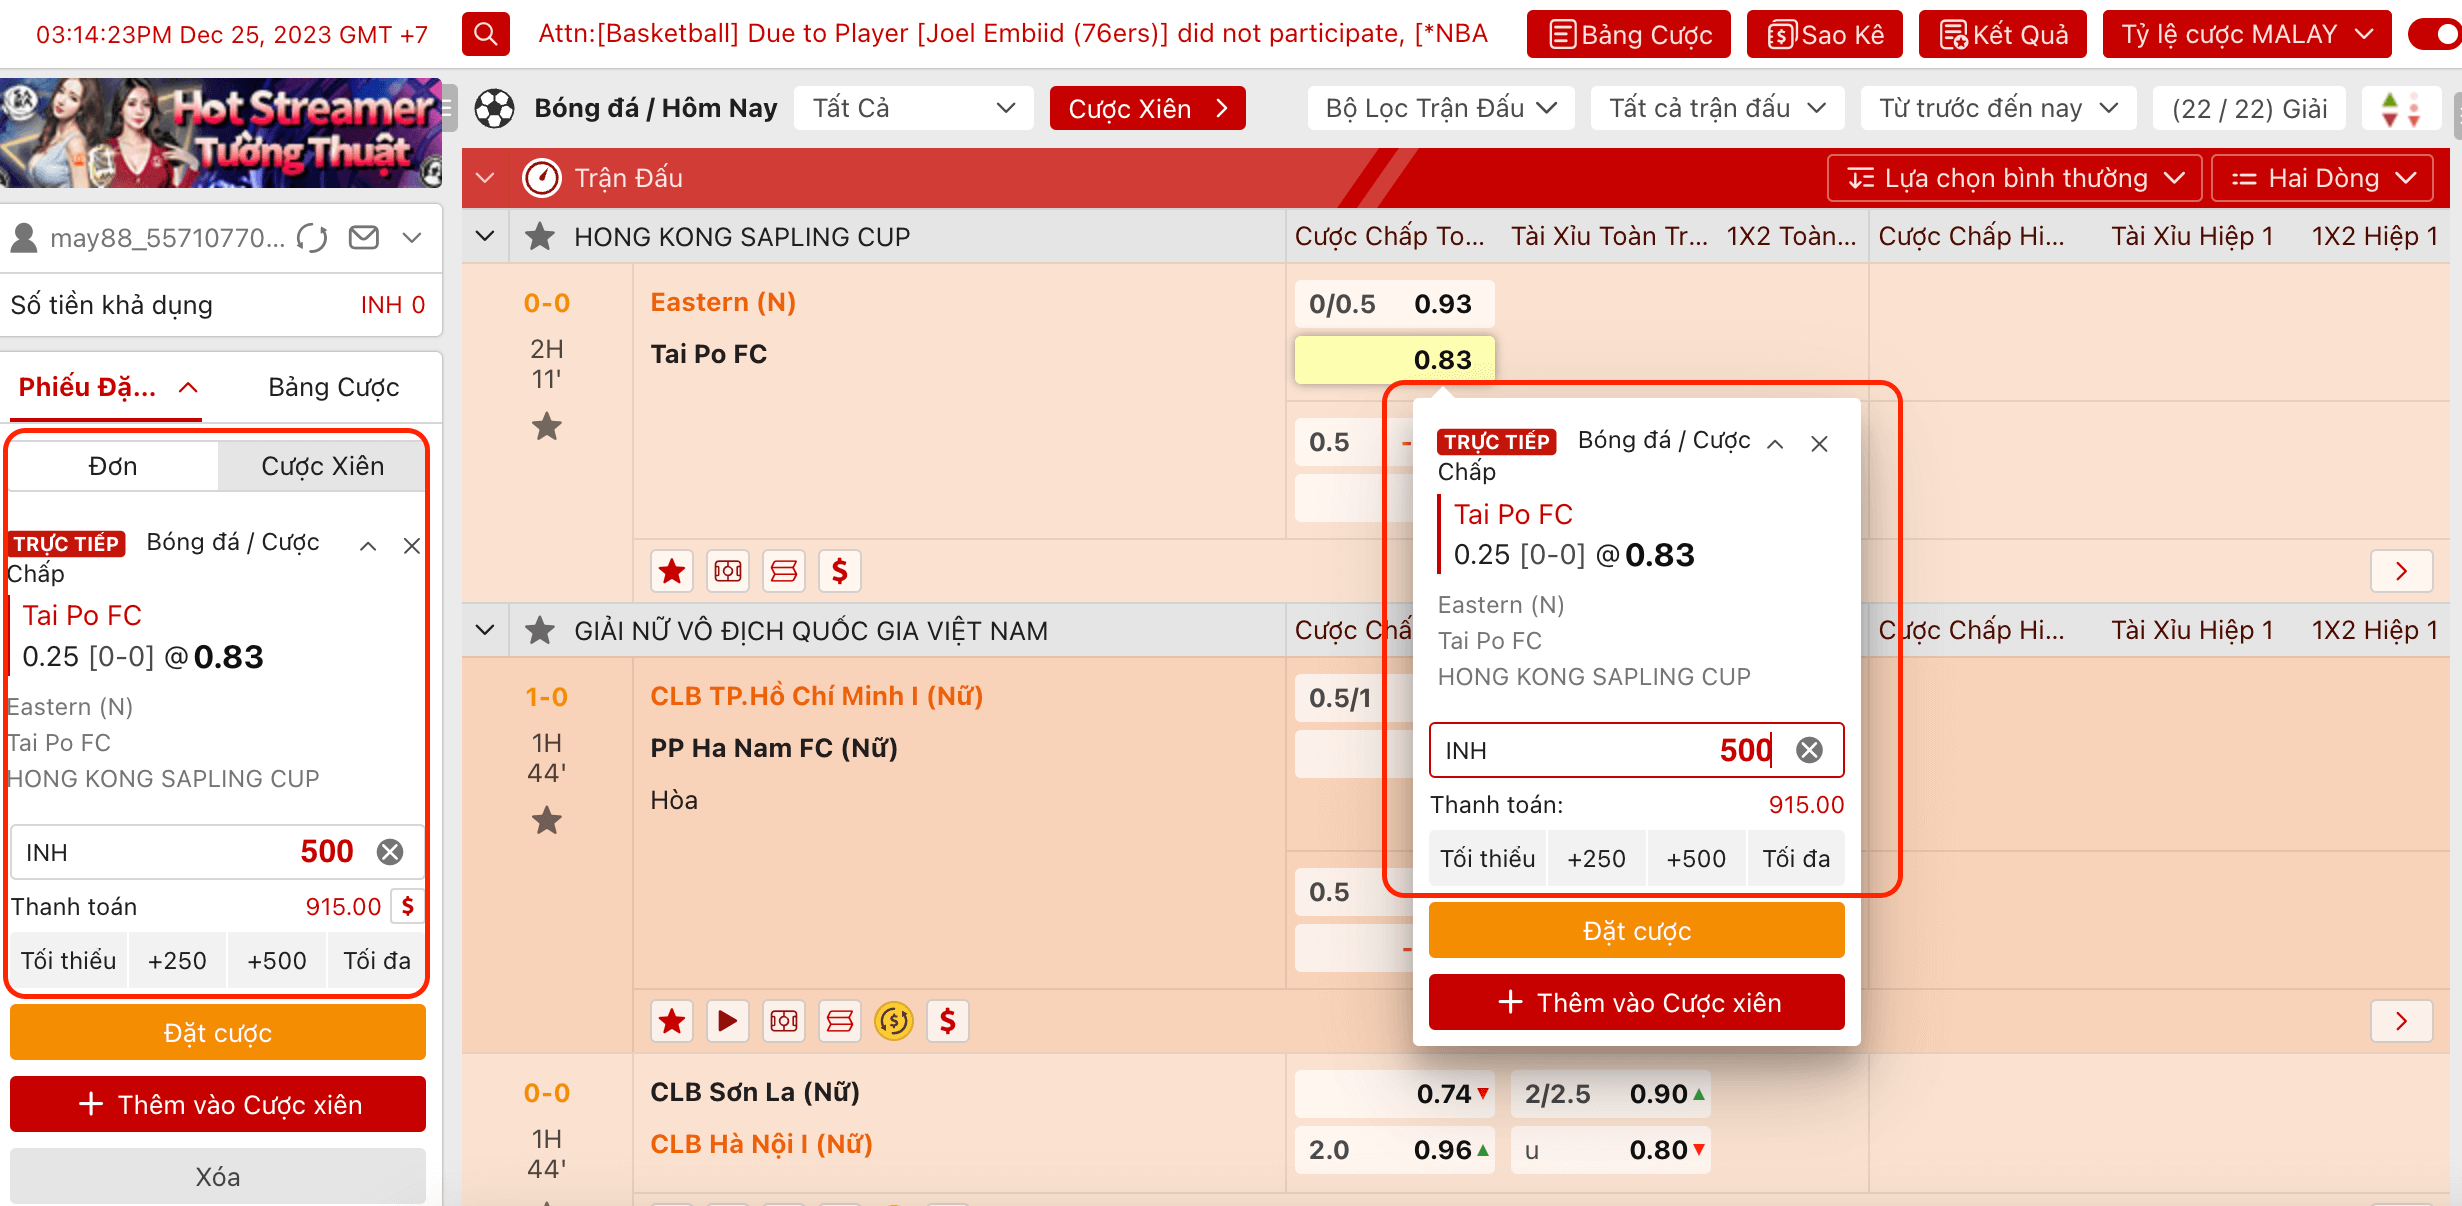The height and width of the screenshot is (1206, 2462).
Task: Switch to Cược Xiên tab in bet slip
Action: 322,466
